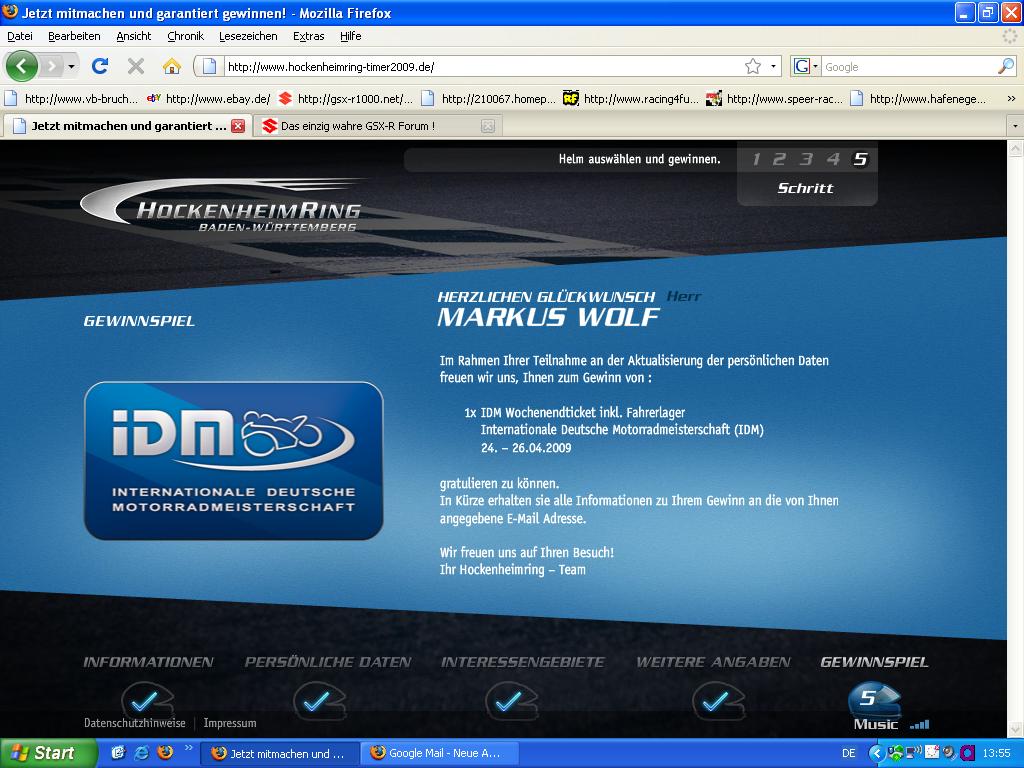Open the Chronik menu

[x=185, y=36]
